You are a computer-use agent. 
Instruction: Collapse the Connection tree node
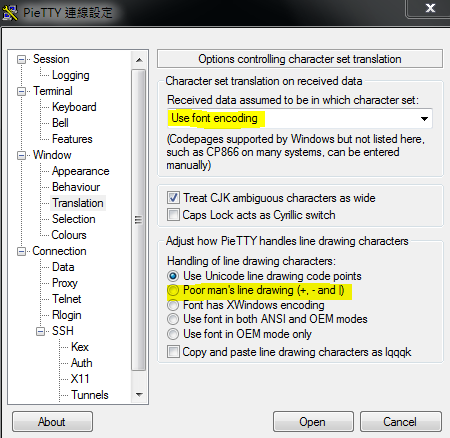[x=21, y=251]
